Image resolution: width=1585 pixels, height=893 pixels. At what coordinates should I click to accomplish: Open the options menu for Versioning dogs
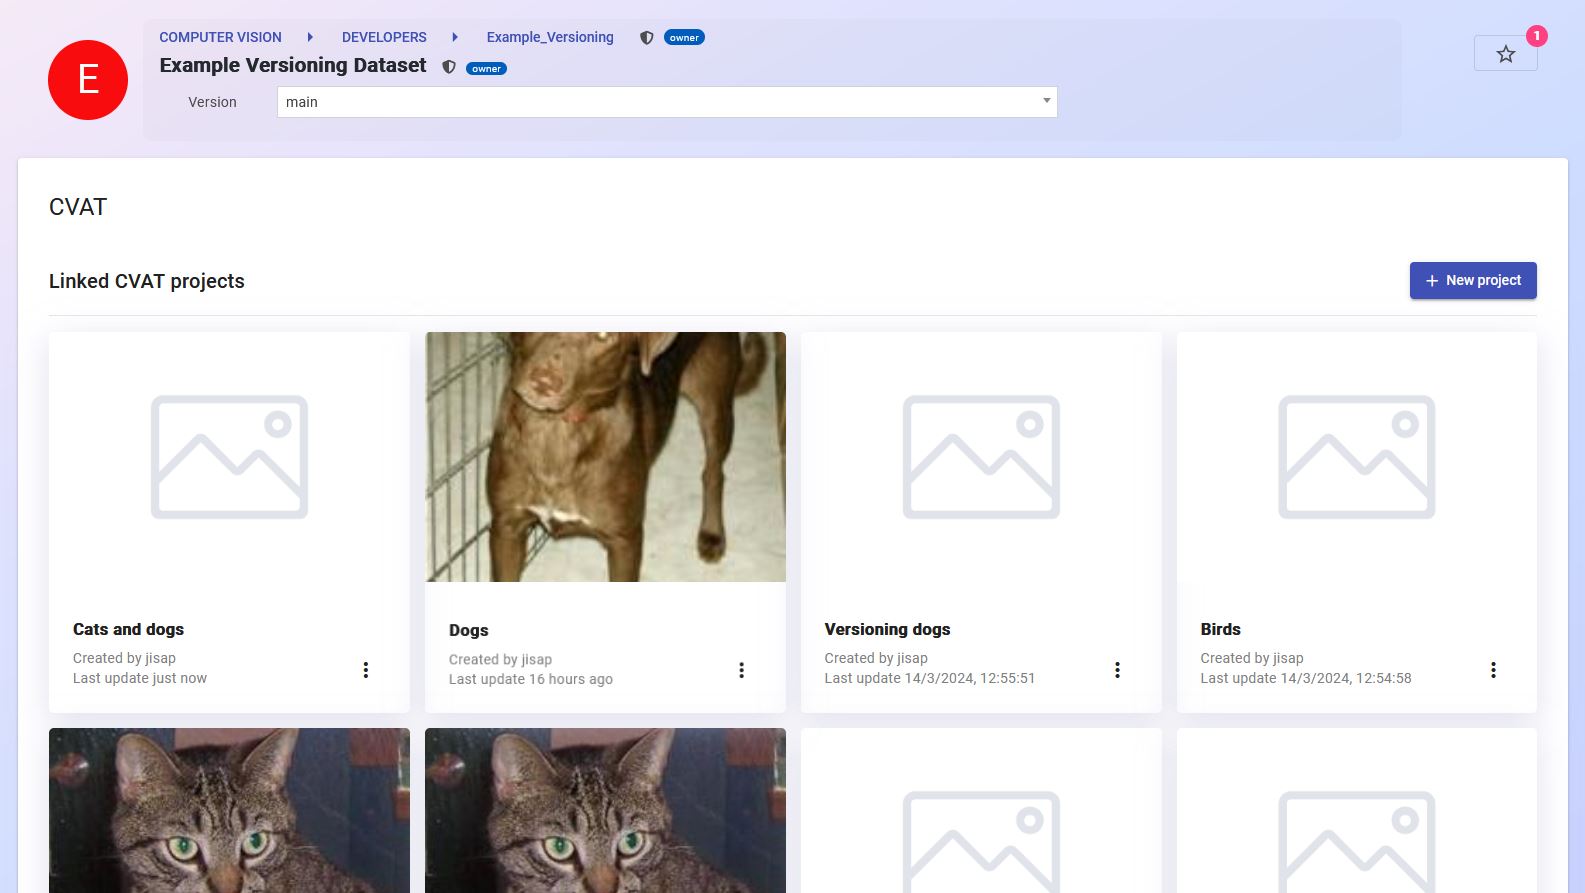click(1117, 670)
